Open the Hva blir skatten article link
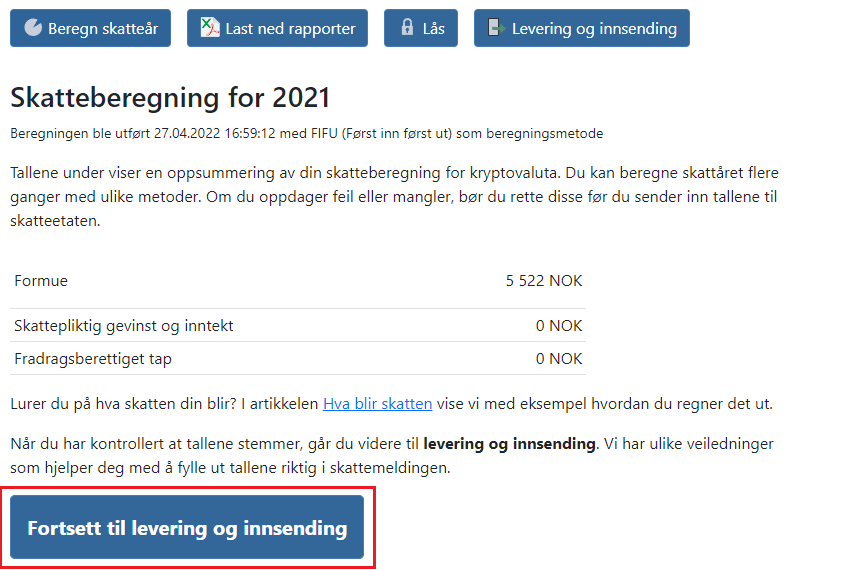This screenshot has height=570, width=846. click(377, 404)
